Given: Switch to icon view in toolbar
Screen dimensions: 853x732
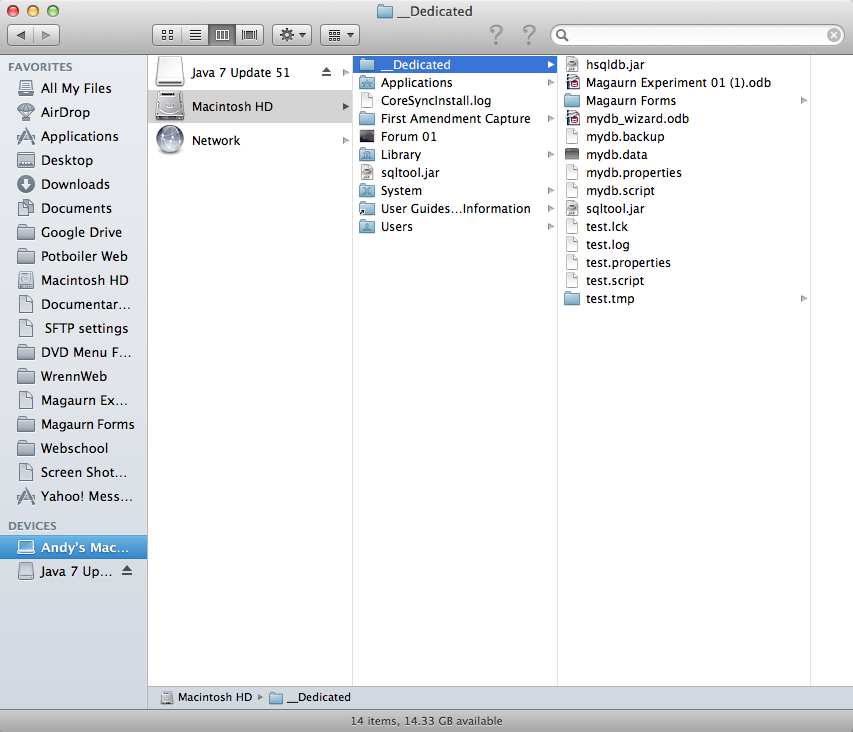Looking at the screenshot, I should point(166,35).
